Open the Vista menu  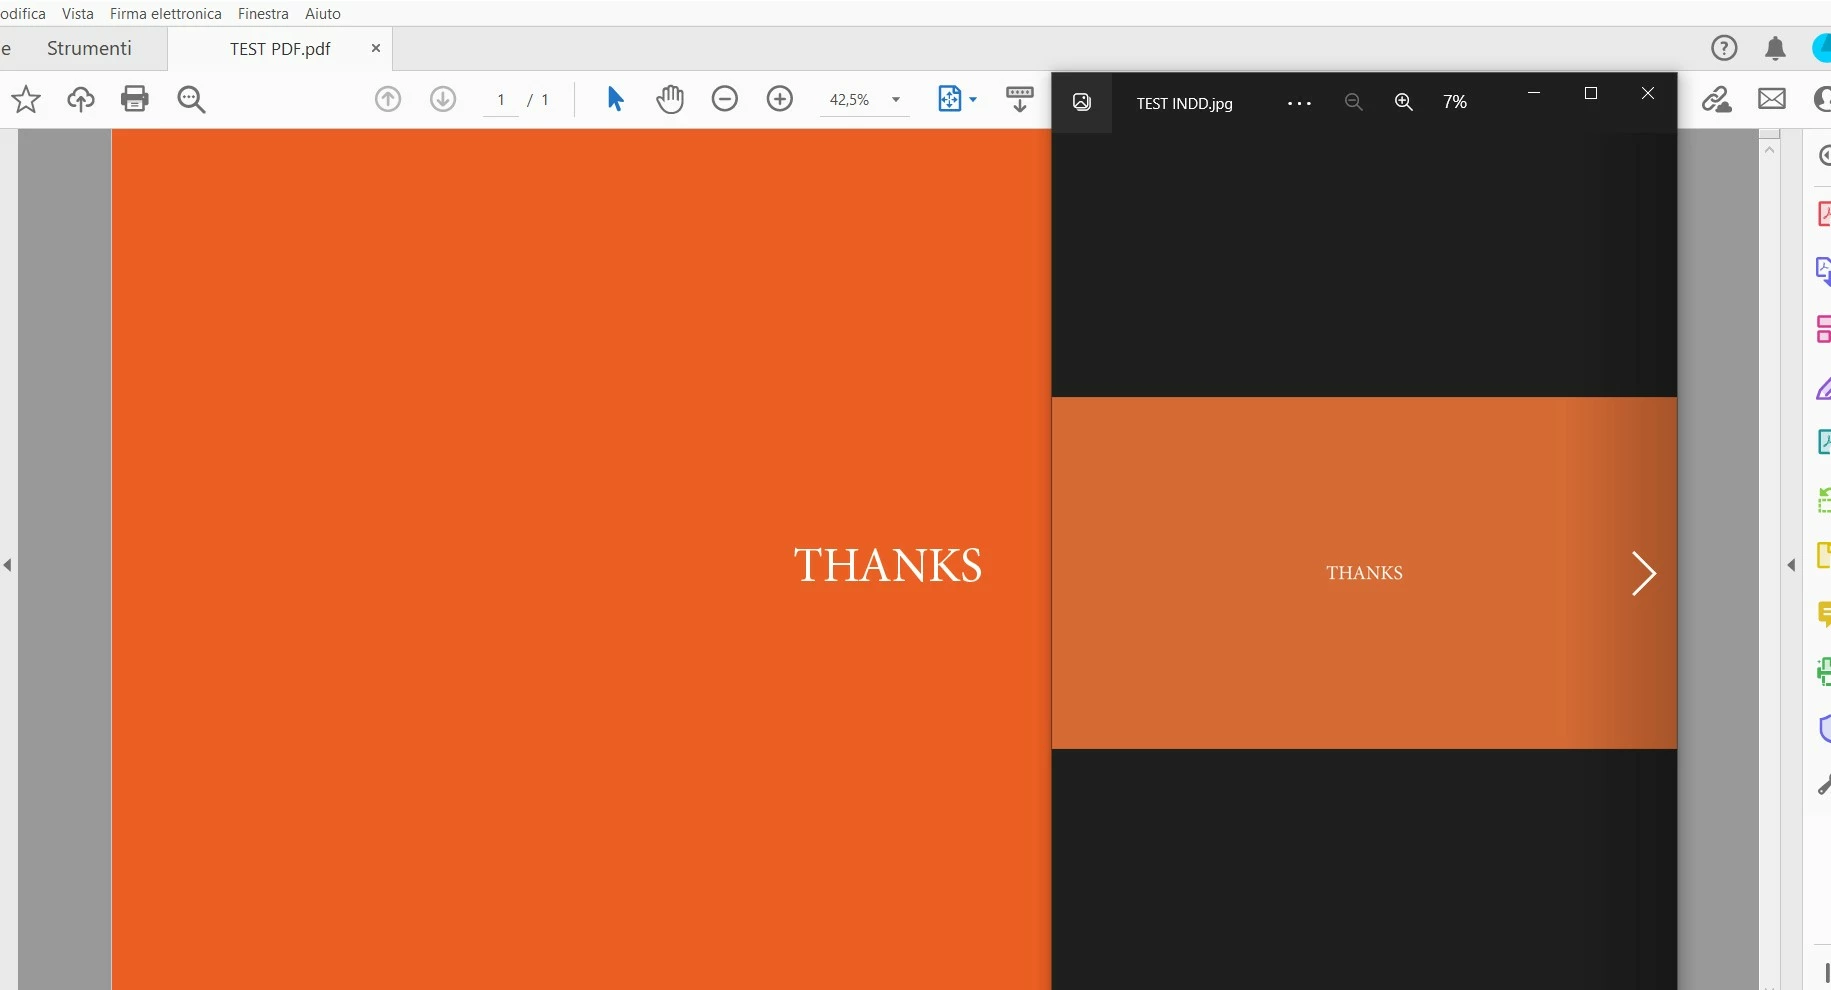[x=78, y=14]
